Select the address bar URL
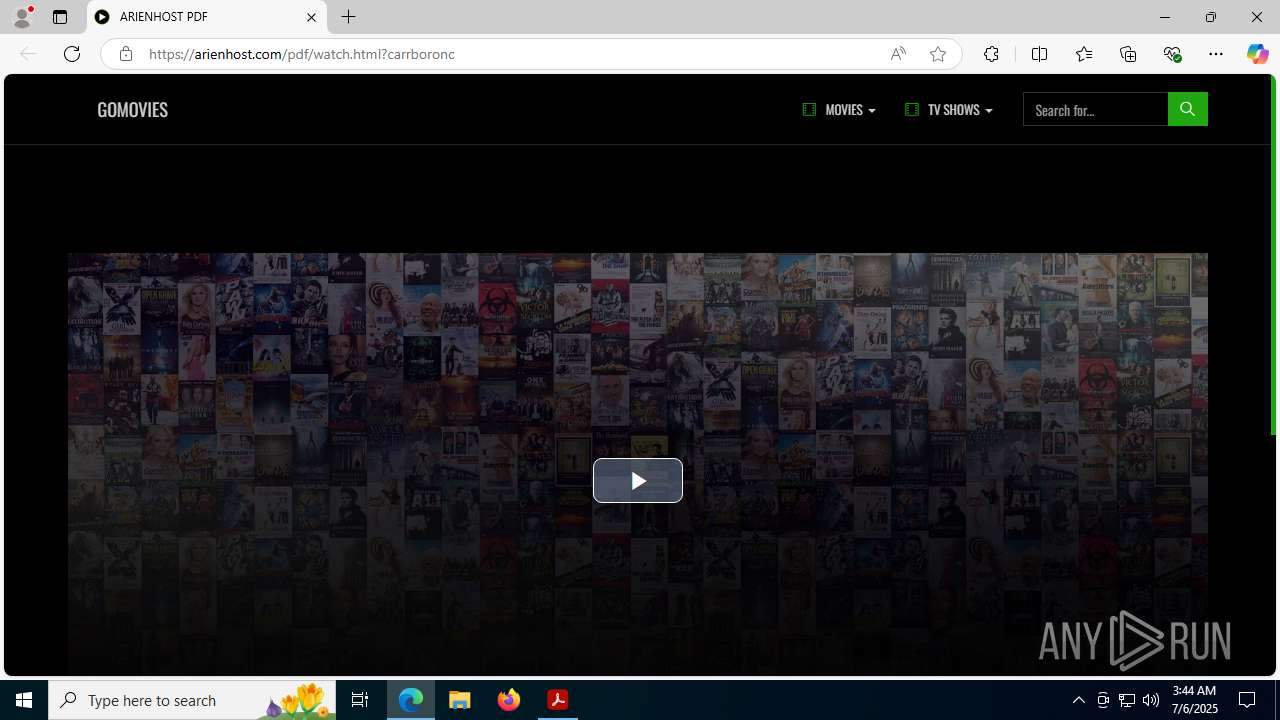Viewport: 1280px width, 720px height. (x=302, y=54)
